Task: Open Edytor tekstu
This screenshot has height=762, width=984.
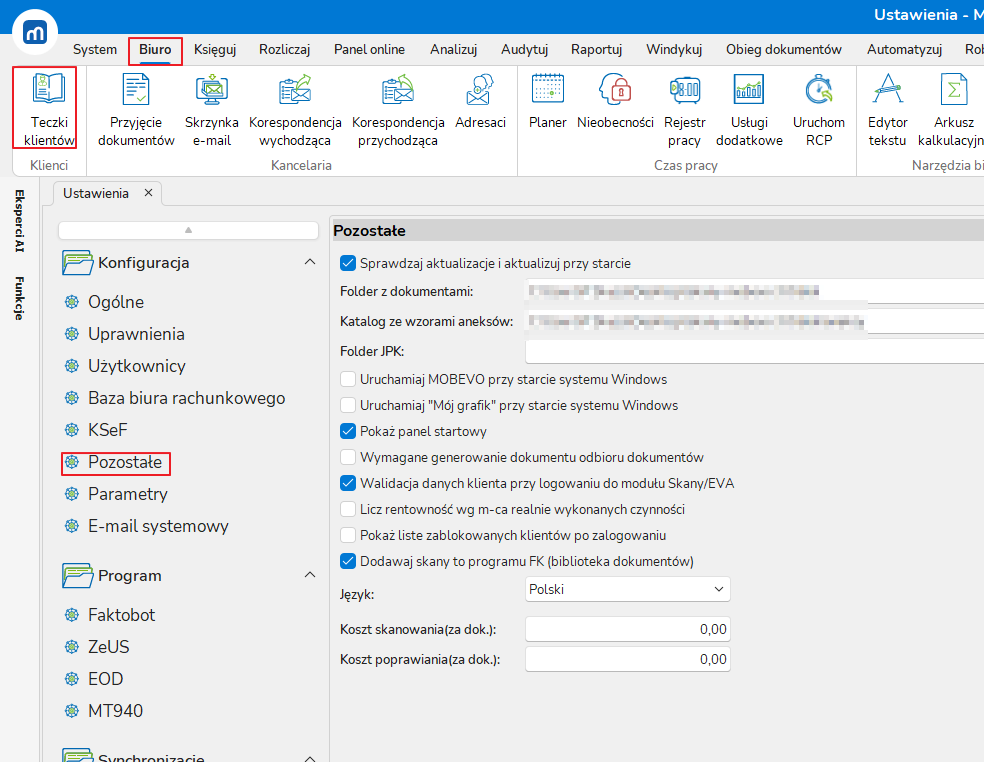Action: [x=887, y=109]
